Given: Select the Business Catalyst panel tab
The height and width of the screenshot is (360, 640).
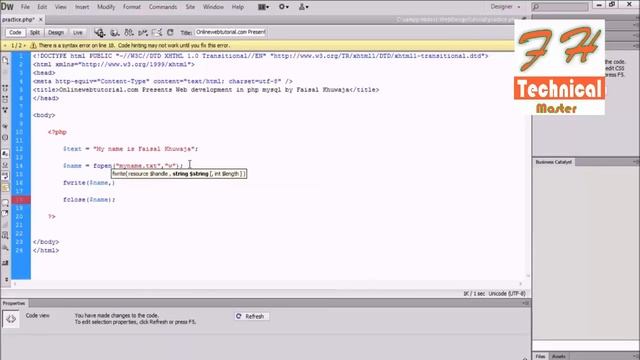Looking at the screenshot, I should 553,162.
